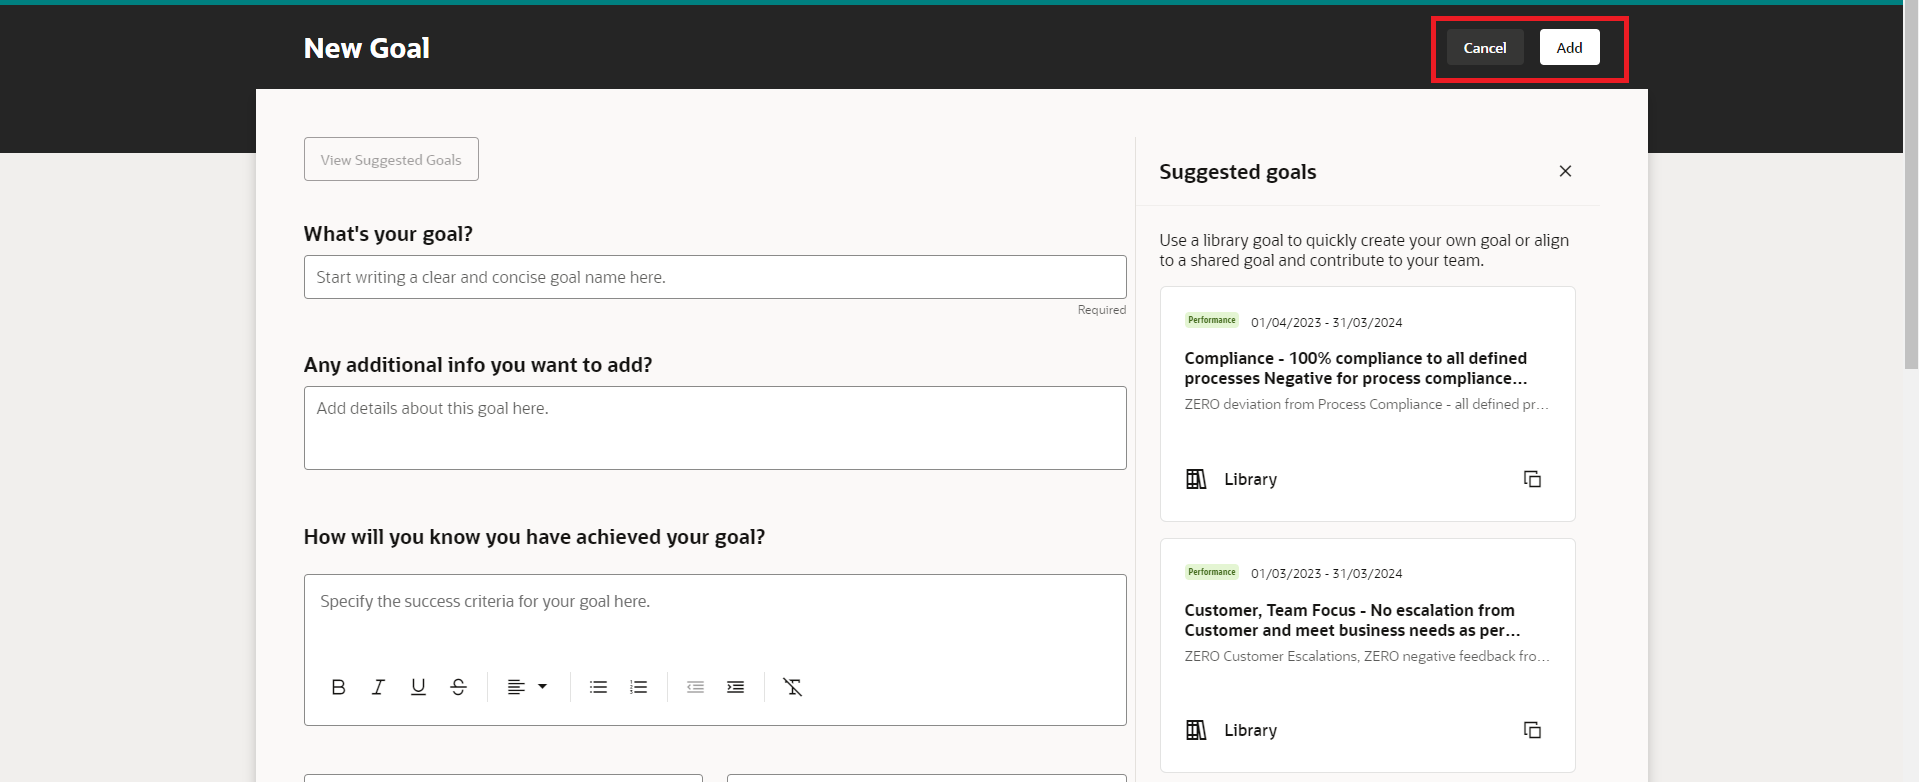1919x782 pixels.
Task: Copy the Customer, Team Focus library goal
Action: point(1533,730)
